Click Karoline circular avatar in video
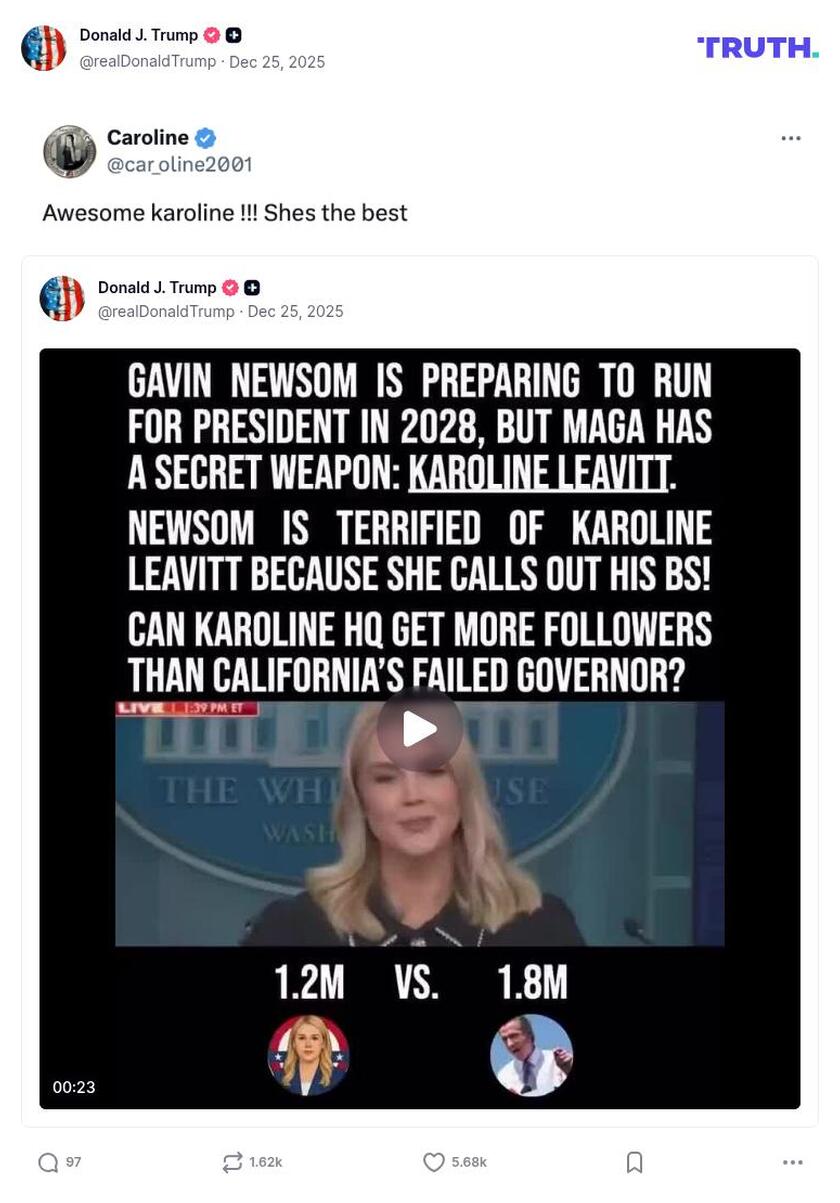Screen dimensions: 840x1203 (309, 1056)
